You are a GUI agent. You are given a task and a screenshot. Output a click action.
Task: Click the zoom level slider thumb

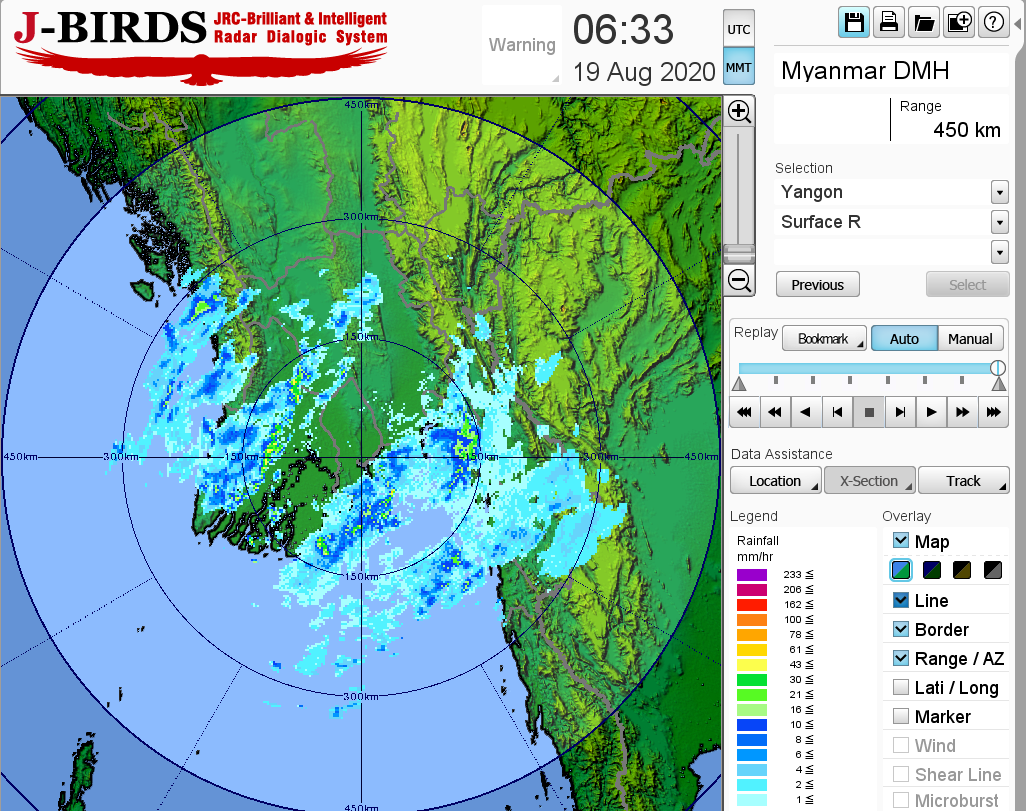click(739, 253)
